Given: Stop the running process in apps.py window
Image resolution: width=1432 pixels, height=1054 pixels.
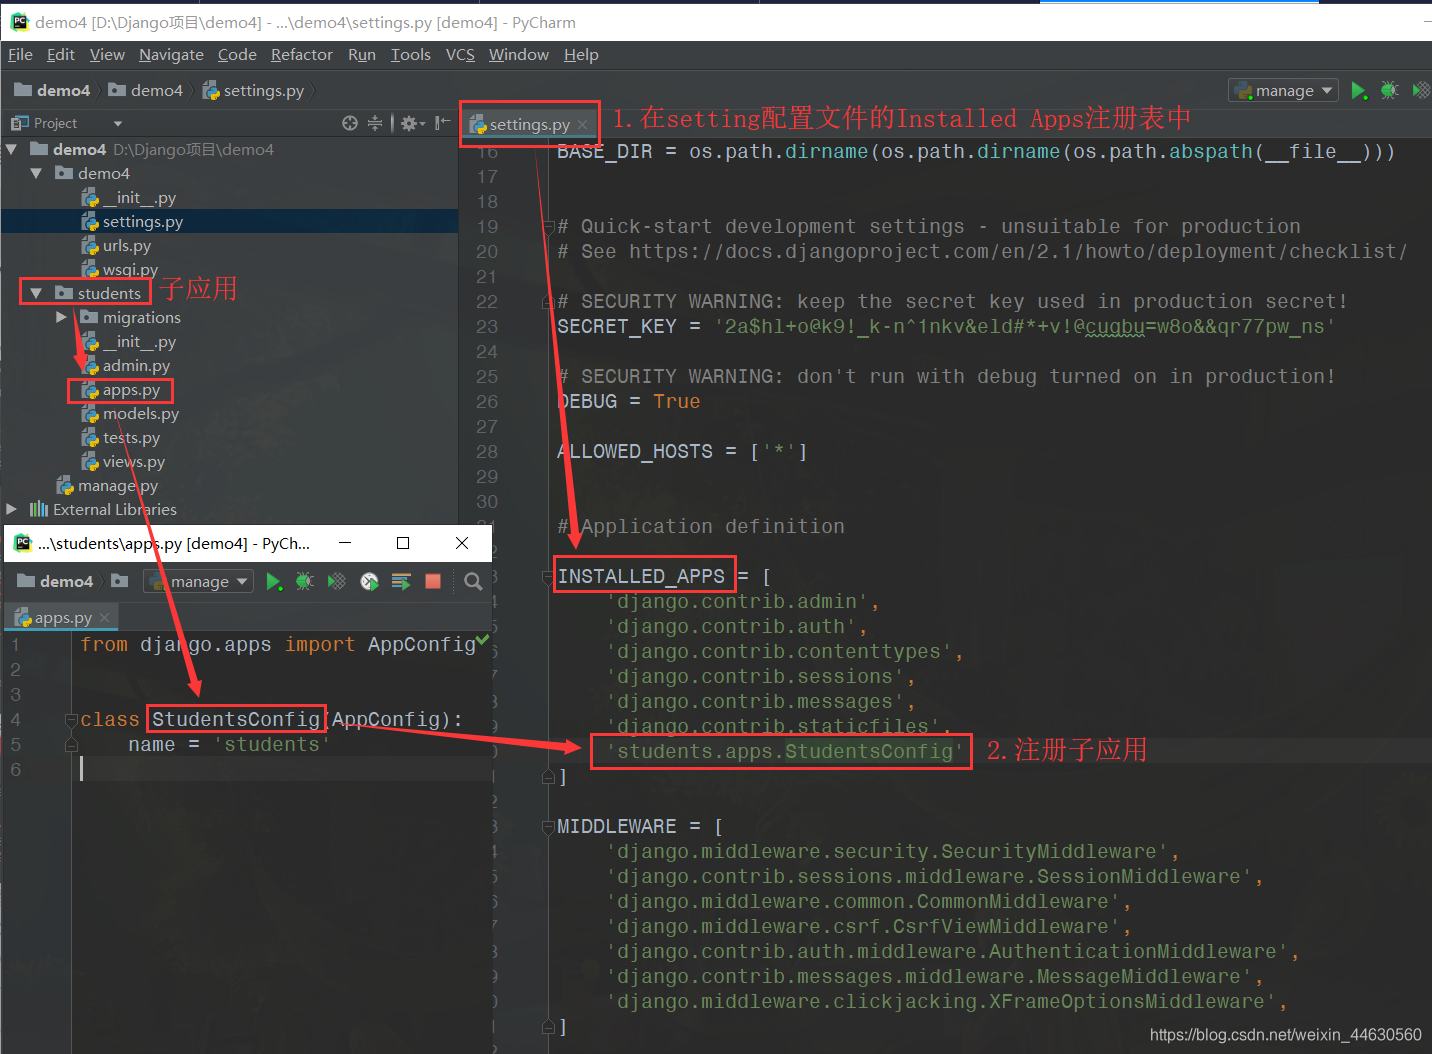Looking at the screenshot, I should pos(433,581).
